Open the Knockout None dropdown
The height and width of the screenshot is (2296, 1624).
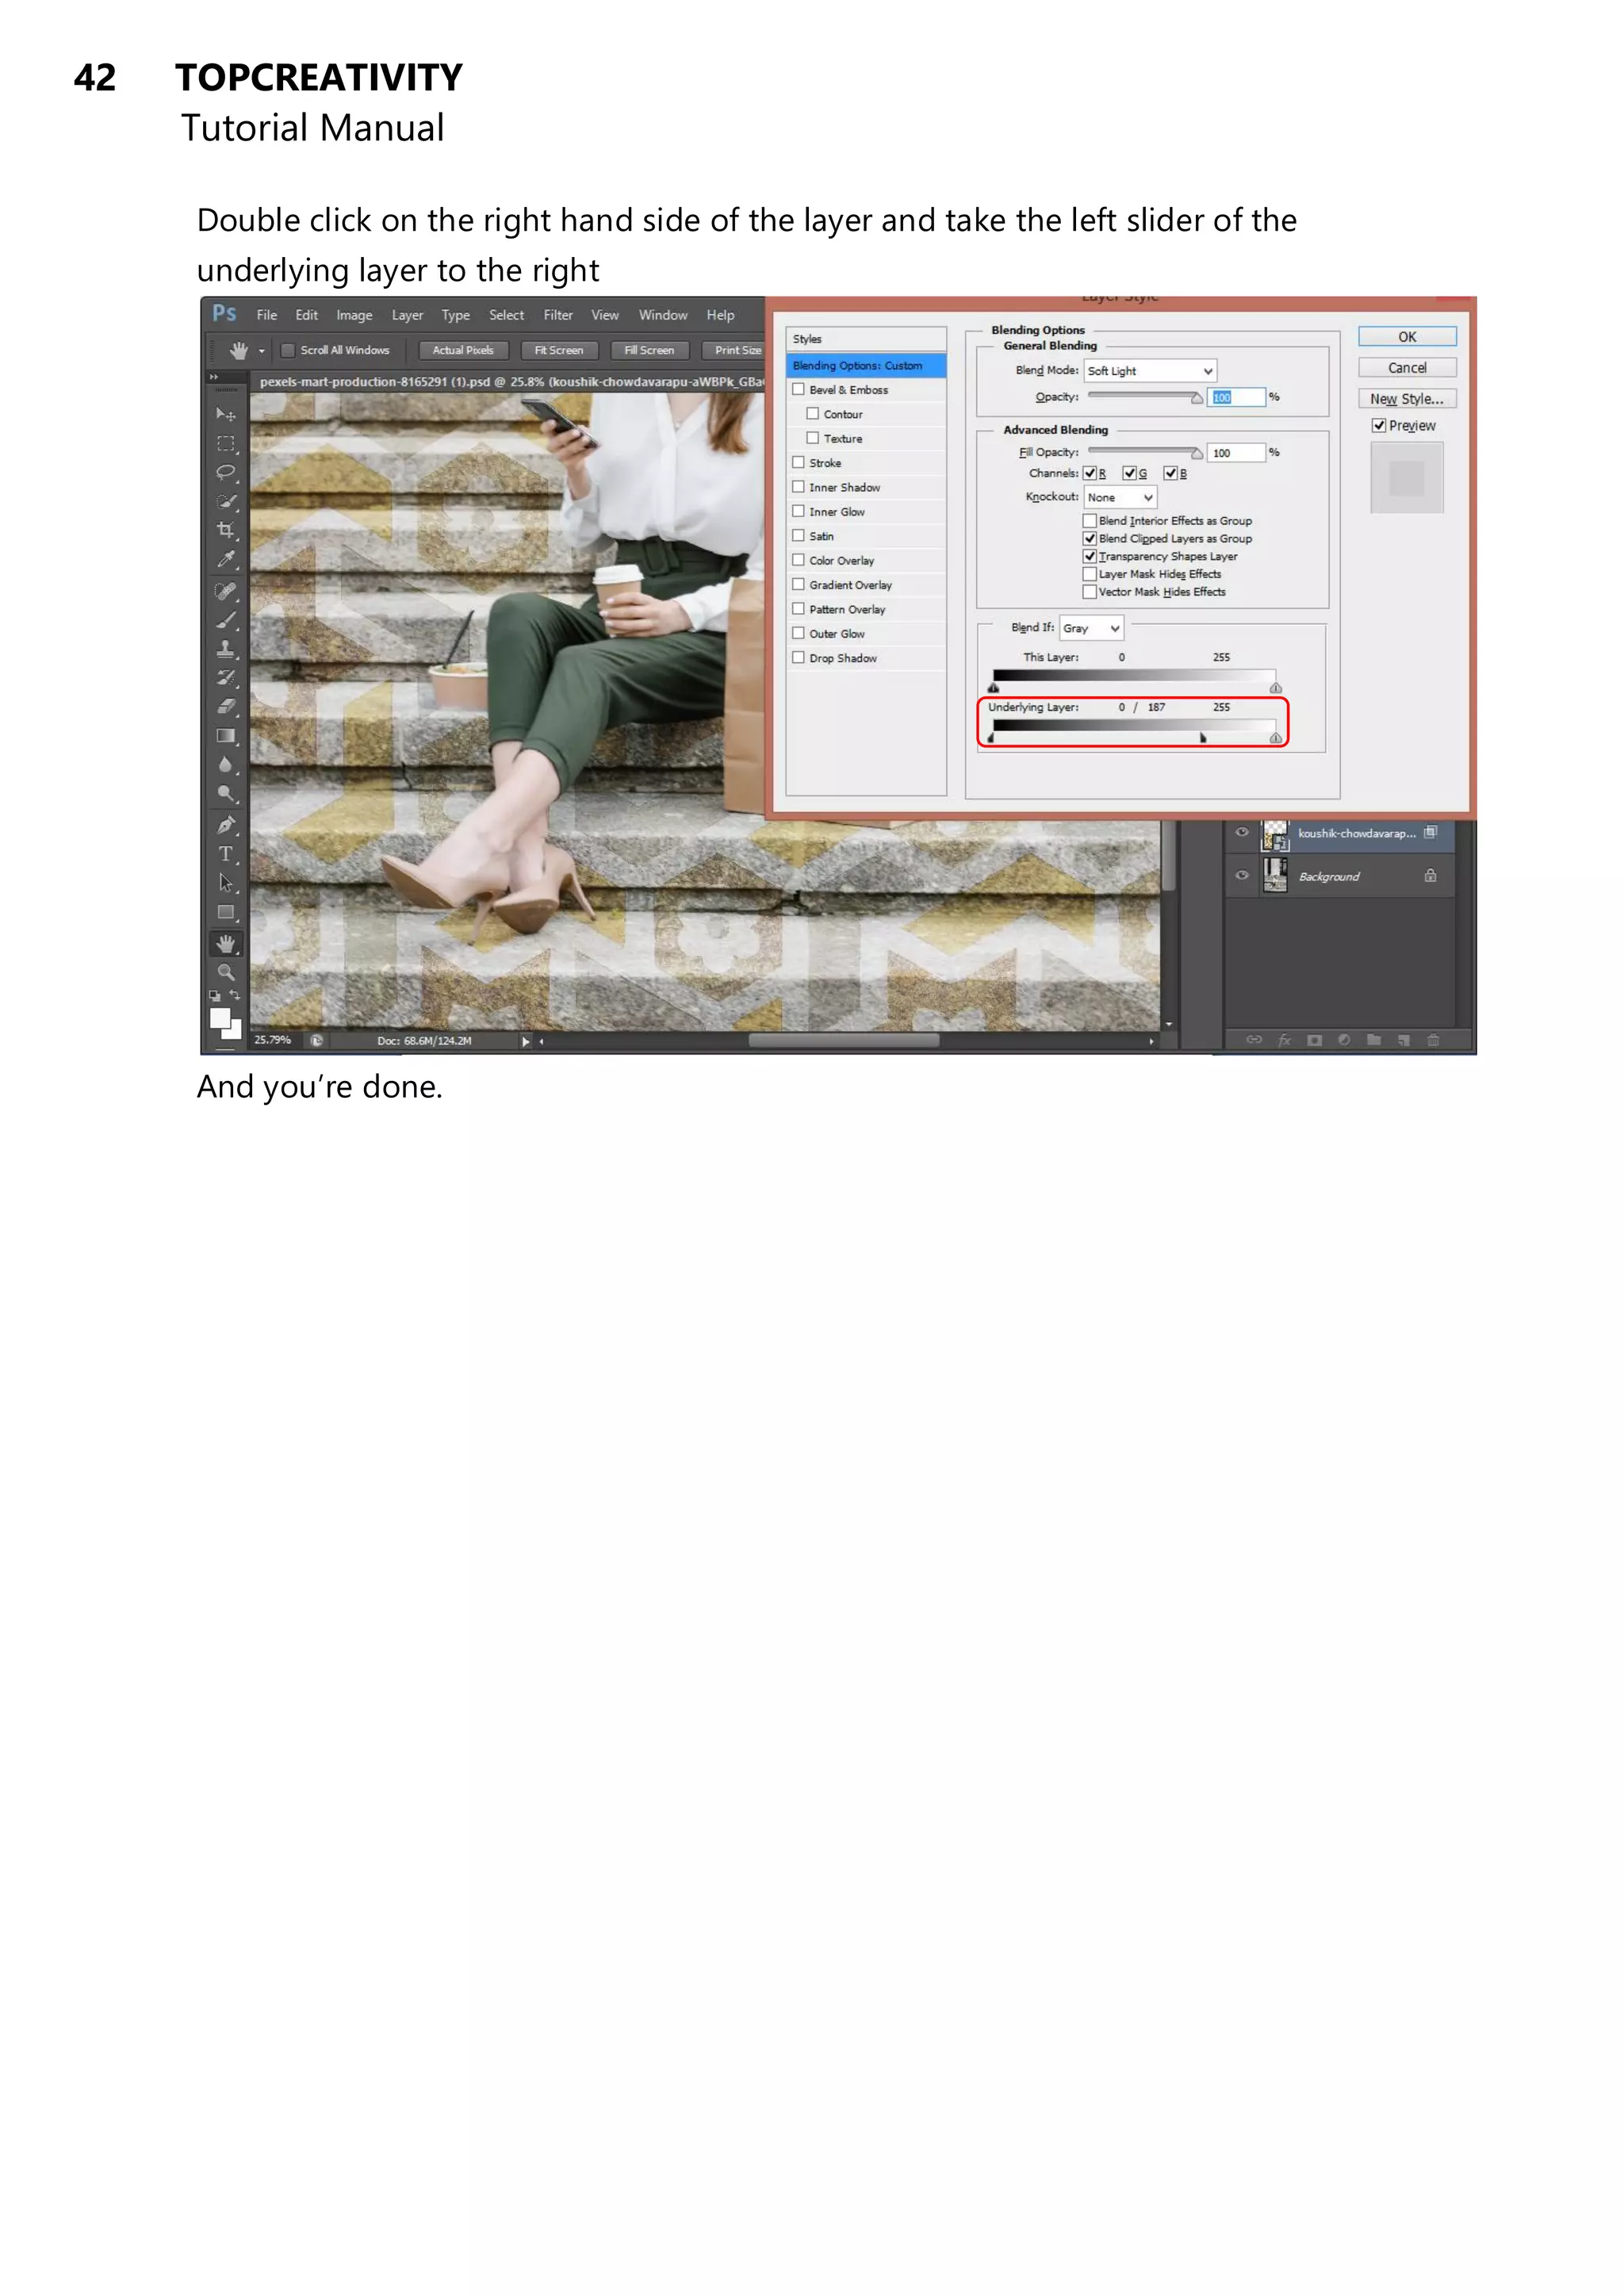(x=1120, y=497)
